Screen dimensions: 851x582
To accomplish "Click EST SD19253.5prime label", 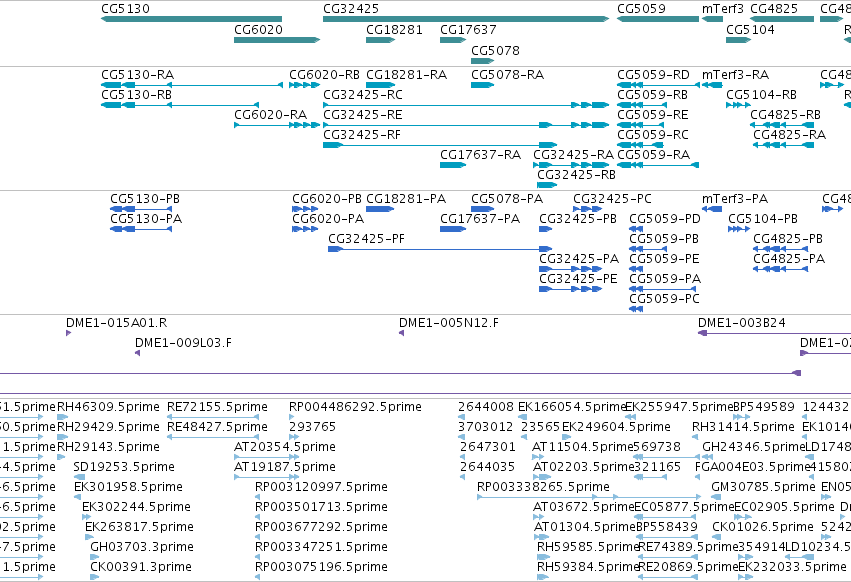I will (x=124, y=467).
